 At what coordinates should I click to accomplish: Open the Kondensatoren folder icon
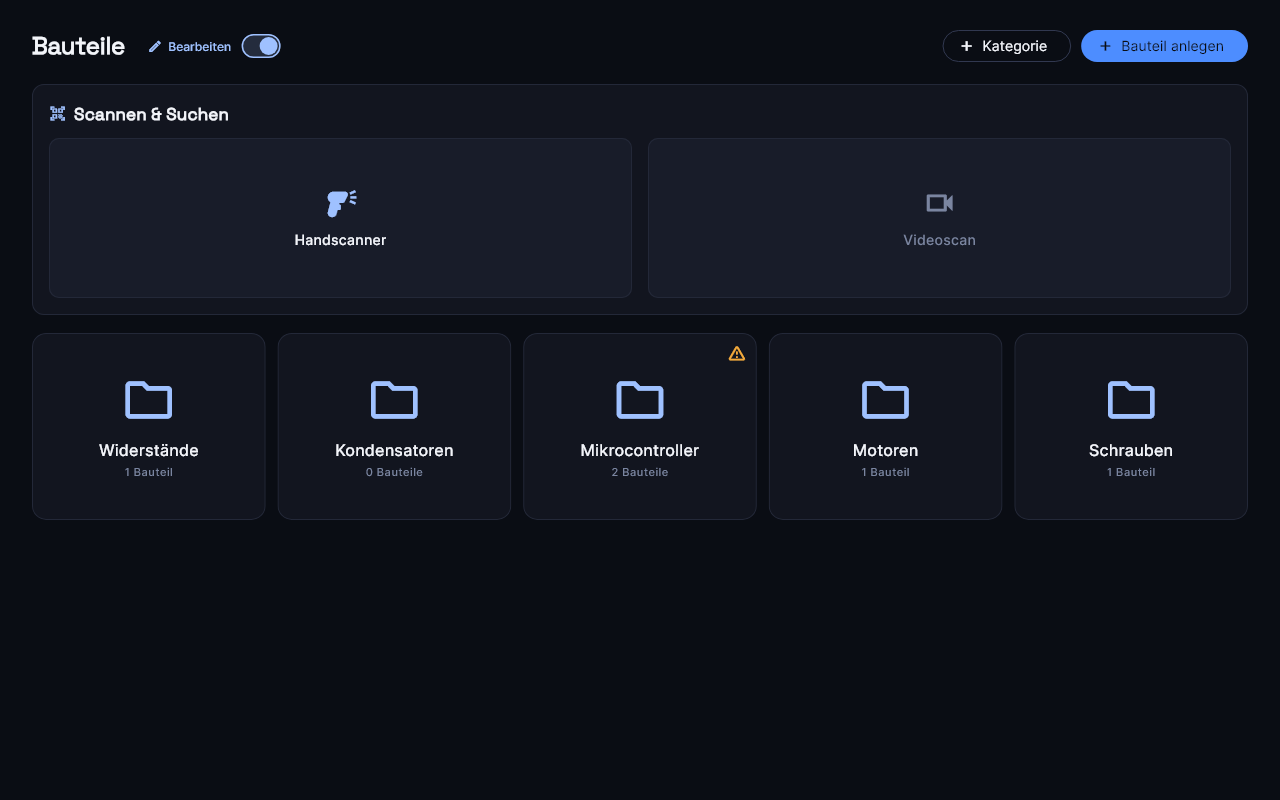pyautogui.click(x=394, y=400)
